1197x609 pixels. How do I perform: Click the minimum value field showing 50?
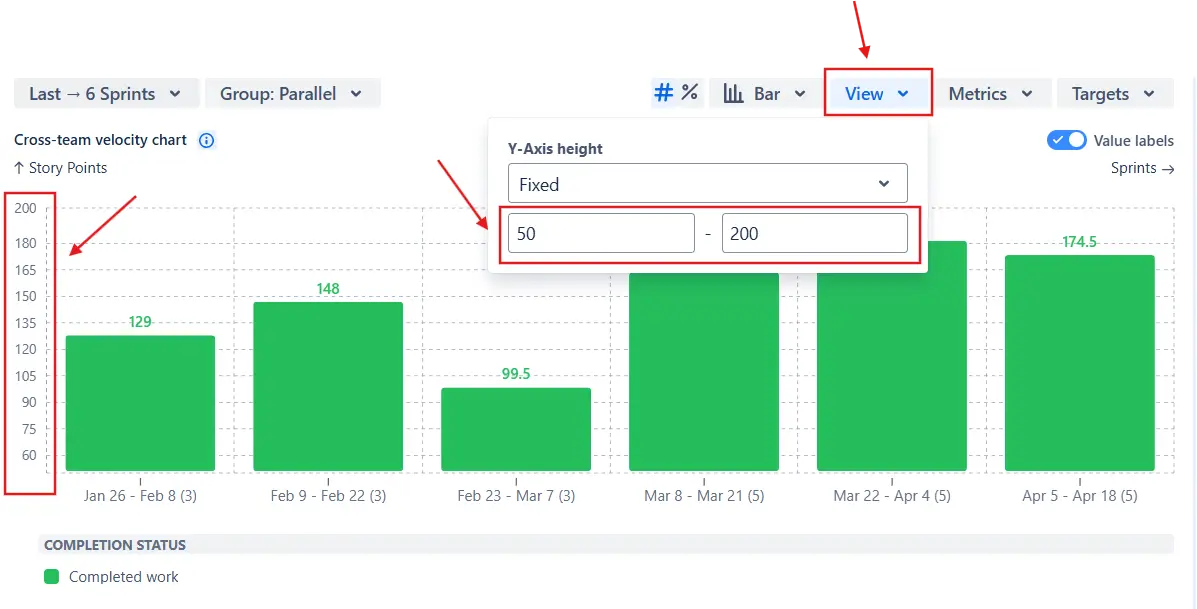point(600,232)
